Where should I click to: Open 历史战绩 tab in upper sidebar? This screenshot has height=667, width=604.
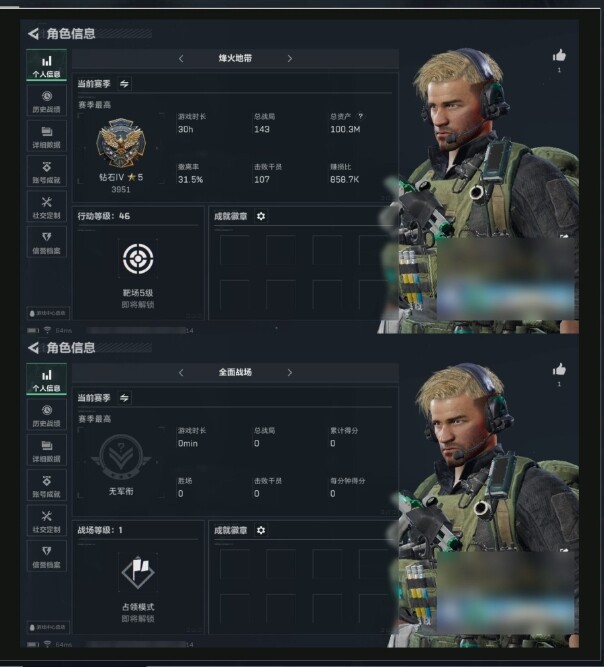(46, 101)
